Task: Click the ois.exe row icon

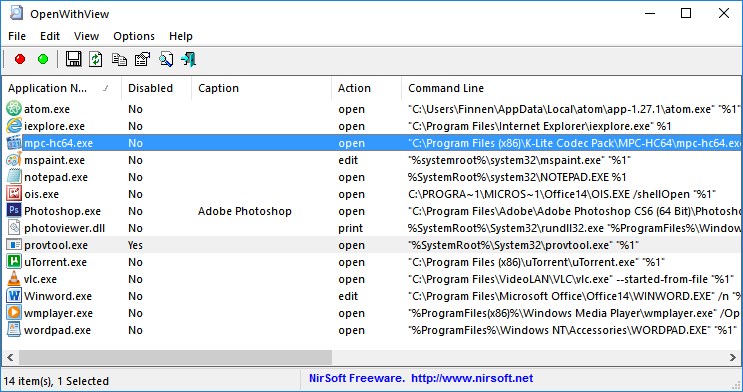Action: tap(14, 194)
